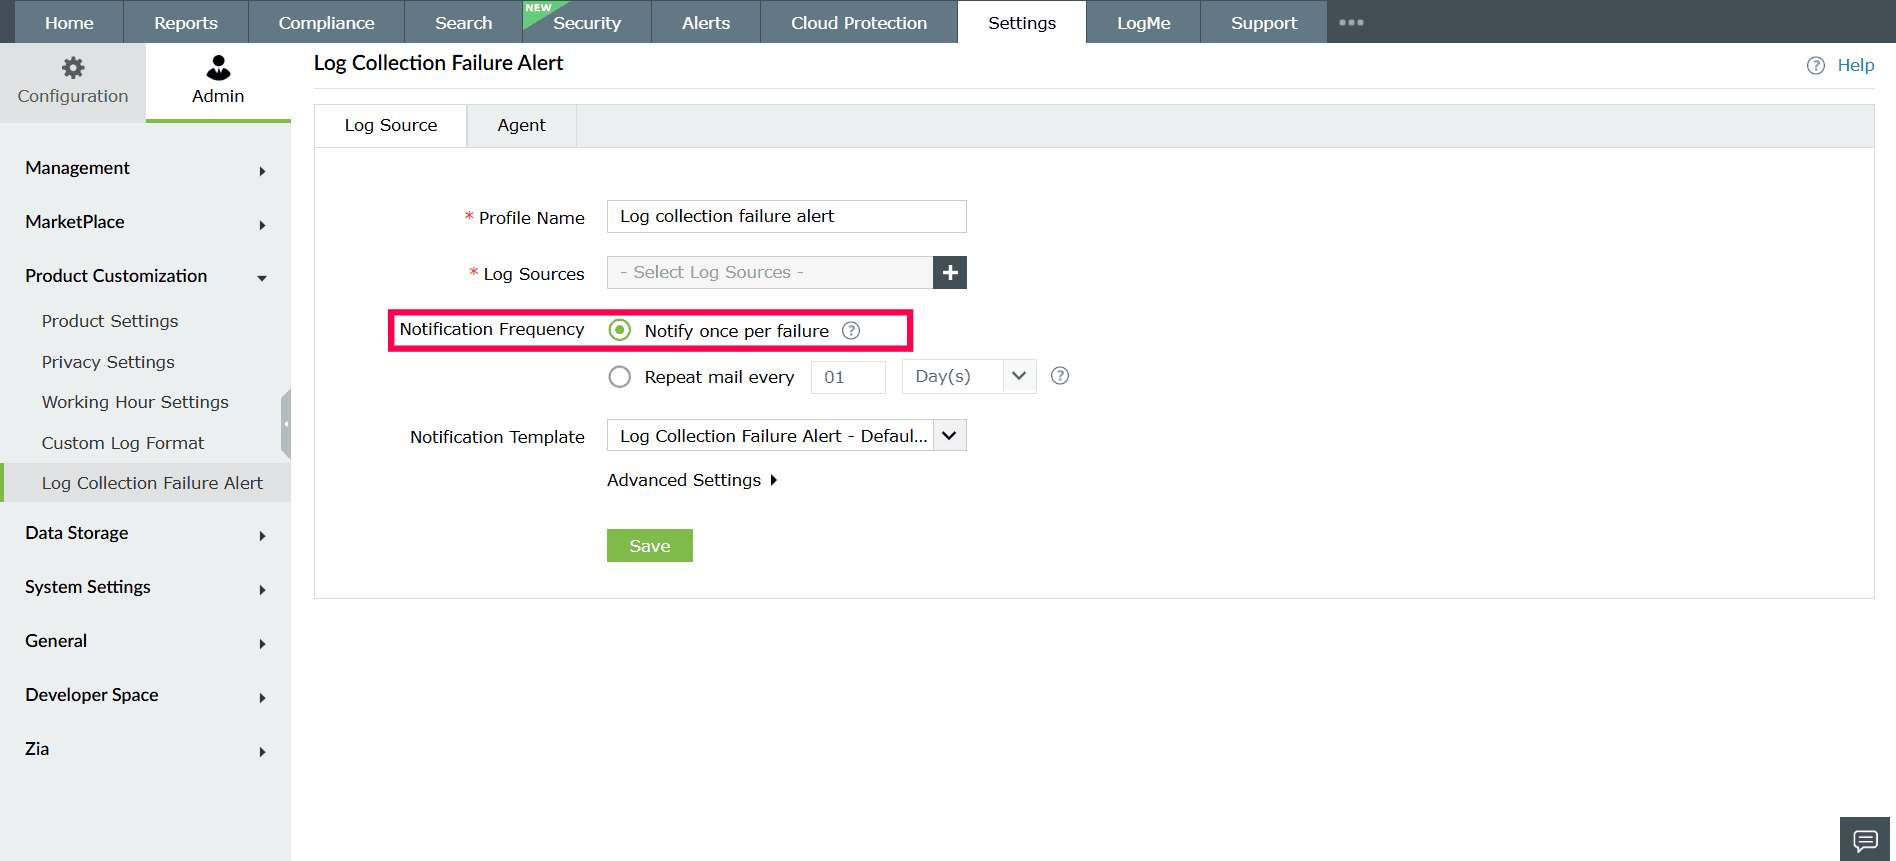Screen dimensions: 1896x861
Task: Open the Reports tab
Action: (x=186, y=22)
